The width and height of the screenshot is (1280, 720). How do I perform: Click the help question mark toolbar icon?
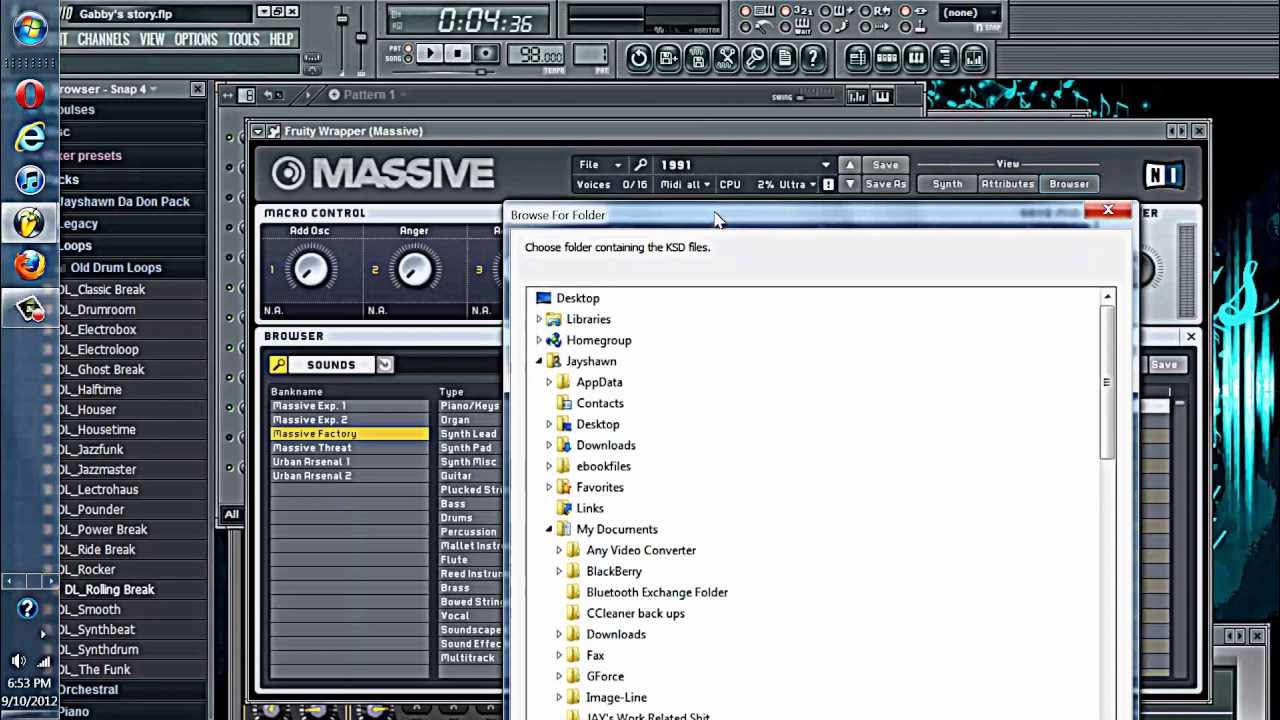[813, 58]
